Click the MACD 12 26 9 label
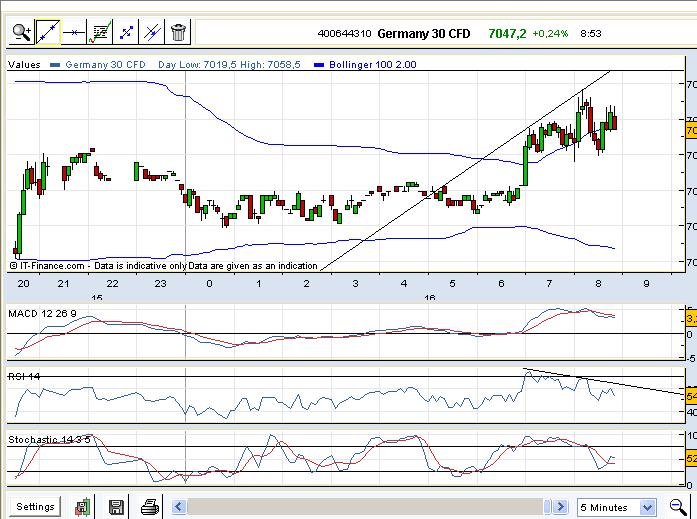Screen dimensions: 697x519 tap(42, 314)
